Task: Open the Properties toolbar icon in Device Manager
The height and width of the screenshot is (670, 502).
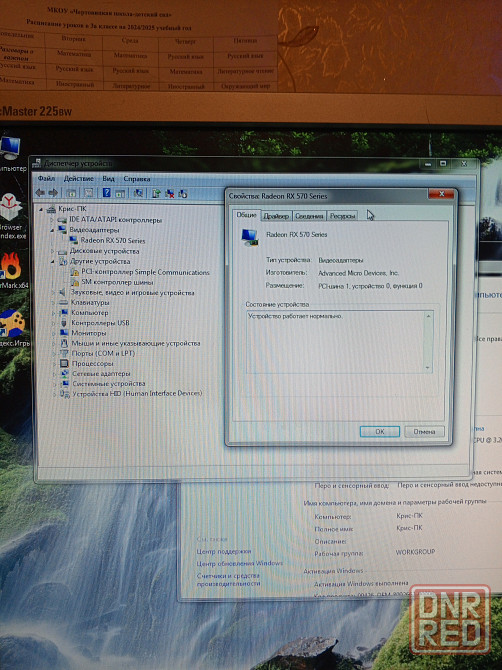Action: tap(88, 193)
